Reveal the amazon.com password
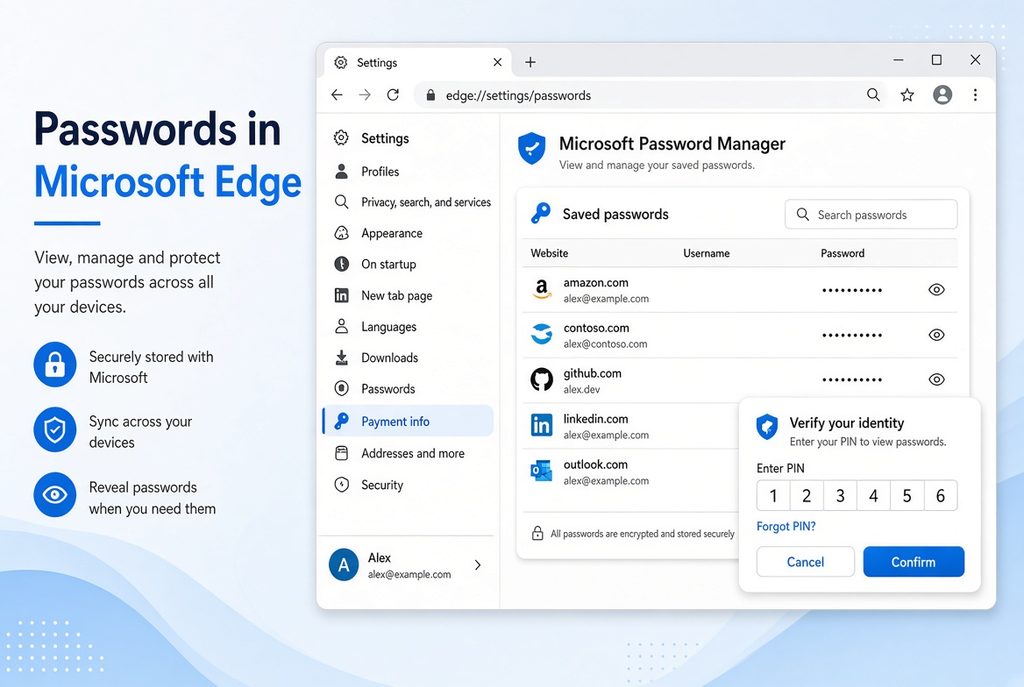This screenshot has height=687, width=1024. pos(936,289)
